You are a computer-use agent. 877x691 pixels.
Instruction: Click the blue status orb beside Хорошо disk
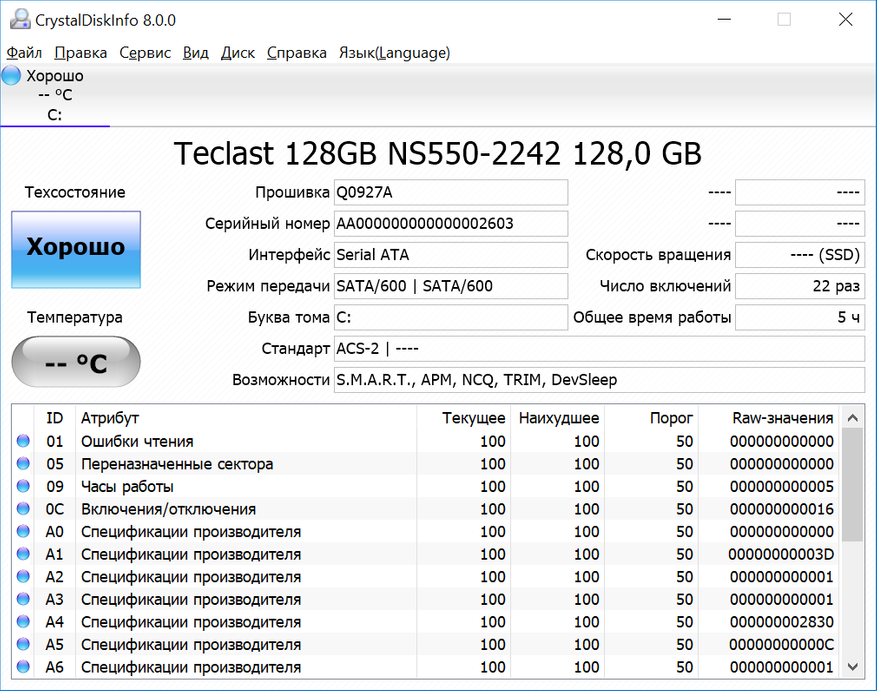point(12,76)
